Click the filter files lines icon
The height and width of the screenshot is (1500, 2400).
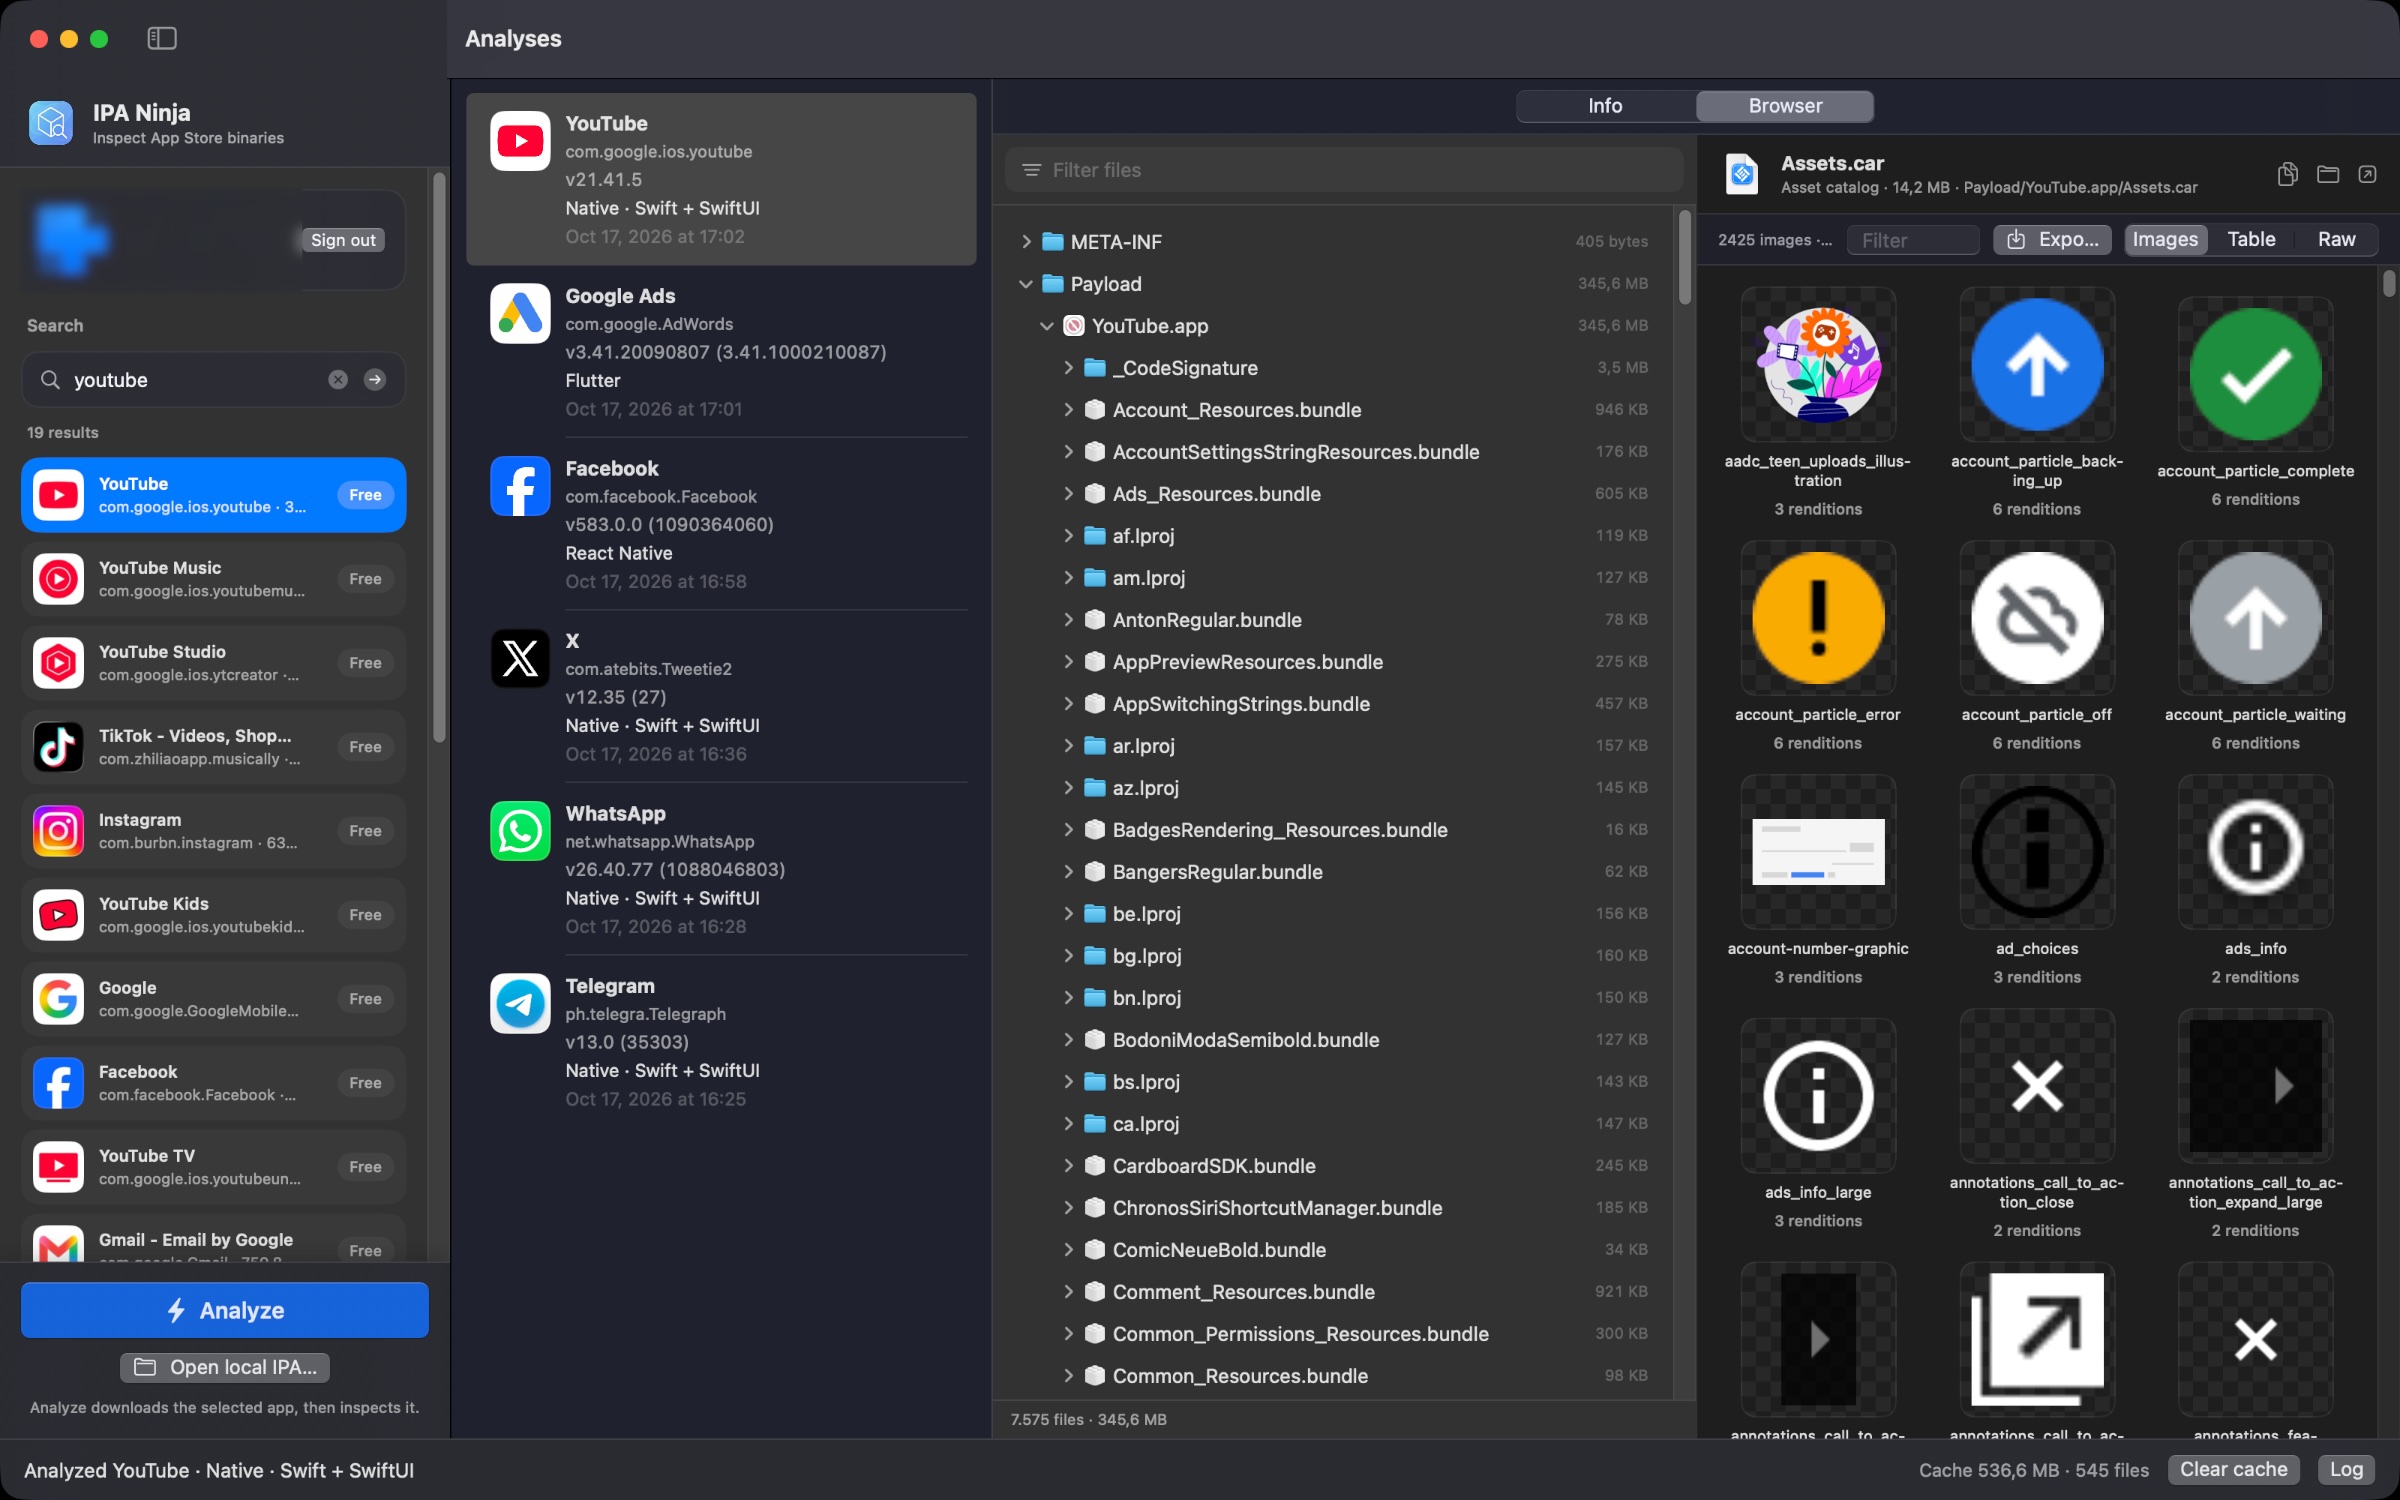1031,170
